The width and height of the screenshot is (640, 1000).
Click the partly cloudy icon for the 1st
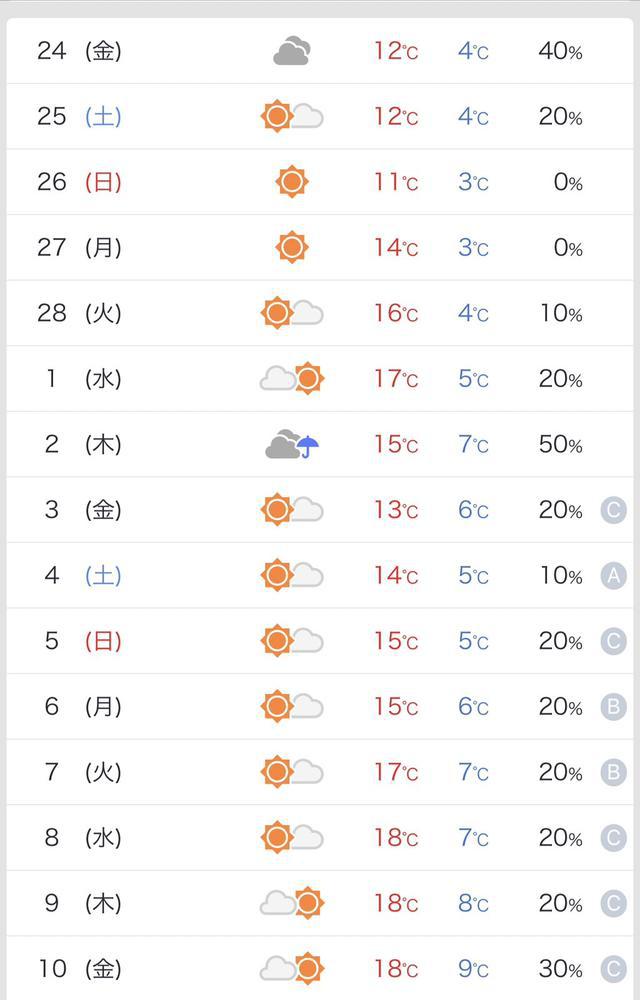[x=292, y=379]
